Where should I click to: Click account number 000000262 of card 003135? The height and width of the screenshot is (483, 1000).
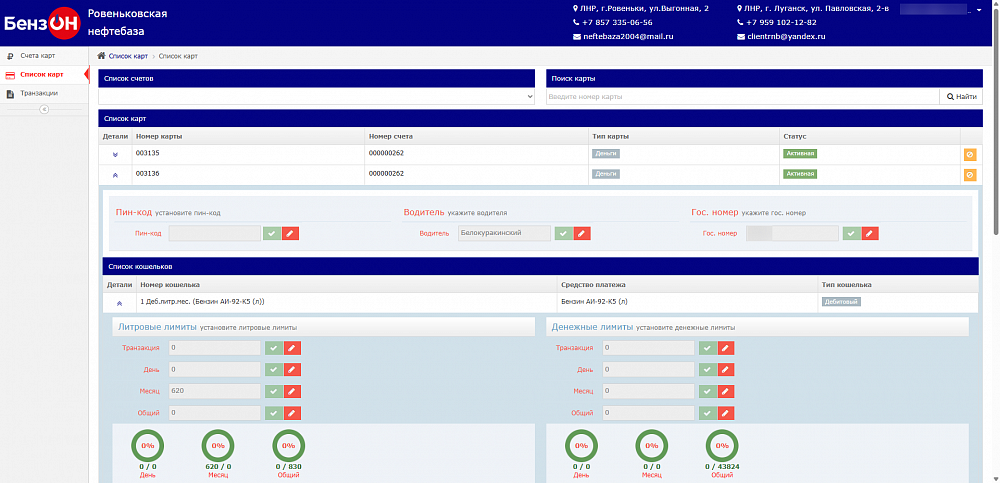[x=386, y=153]
